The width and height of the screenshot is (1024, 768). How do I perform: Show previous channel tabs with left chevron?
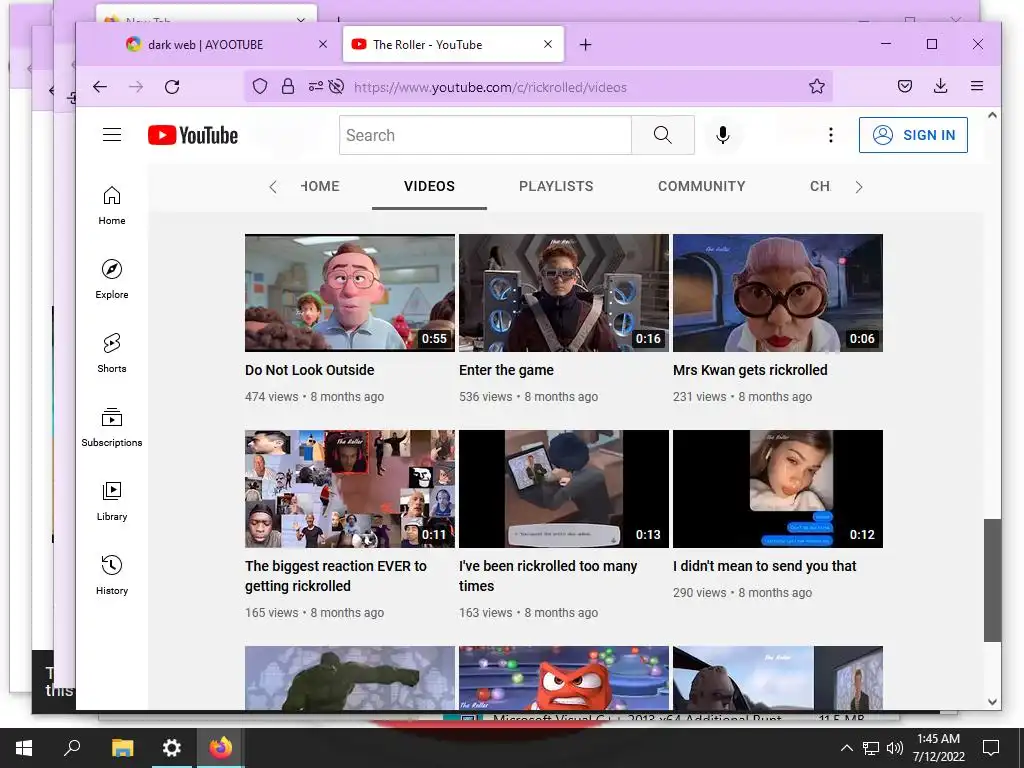tap(273, 187)
